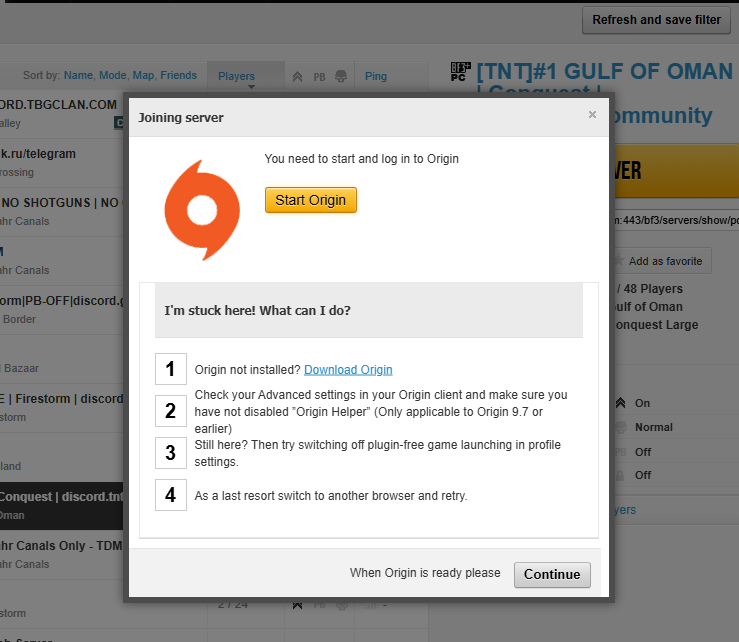Viewport: 739px width, 642px height.
Task: Select the k.ru/telegram server row
Action: coord(62,163)
